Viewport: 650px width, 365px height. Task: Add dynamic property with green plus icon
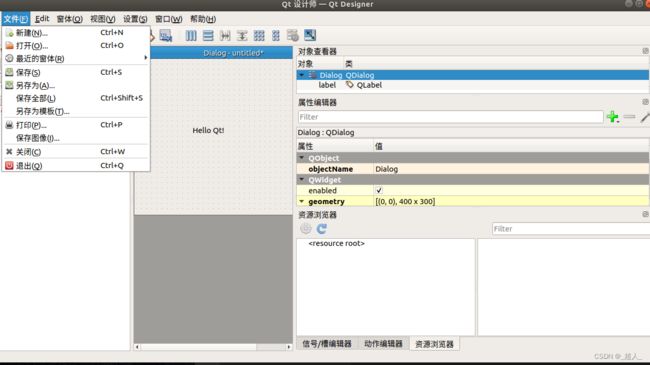point(613,117)
